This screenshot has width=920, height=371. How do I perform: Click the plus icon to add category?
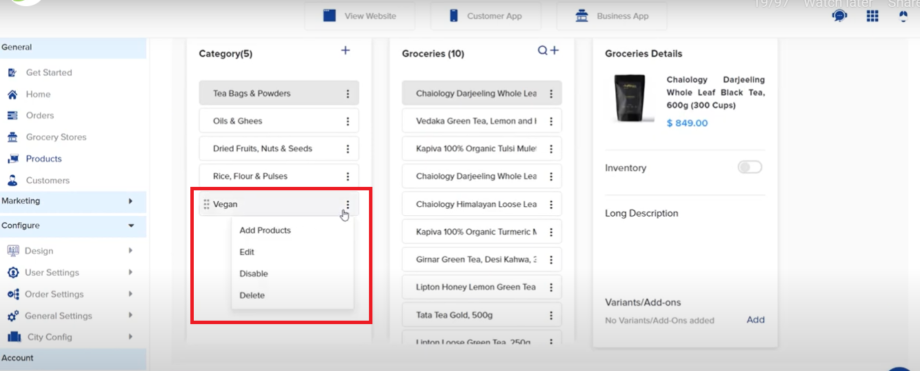[346, 50]
